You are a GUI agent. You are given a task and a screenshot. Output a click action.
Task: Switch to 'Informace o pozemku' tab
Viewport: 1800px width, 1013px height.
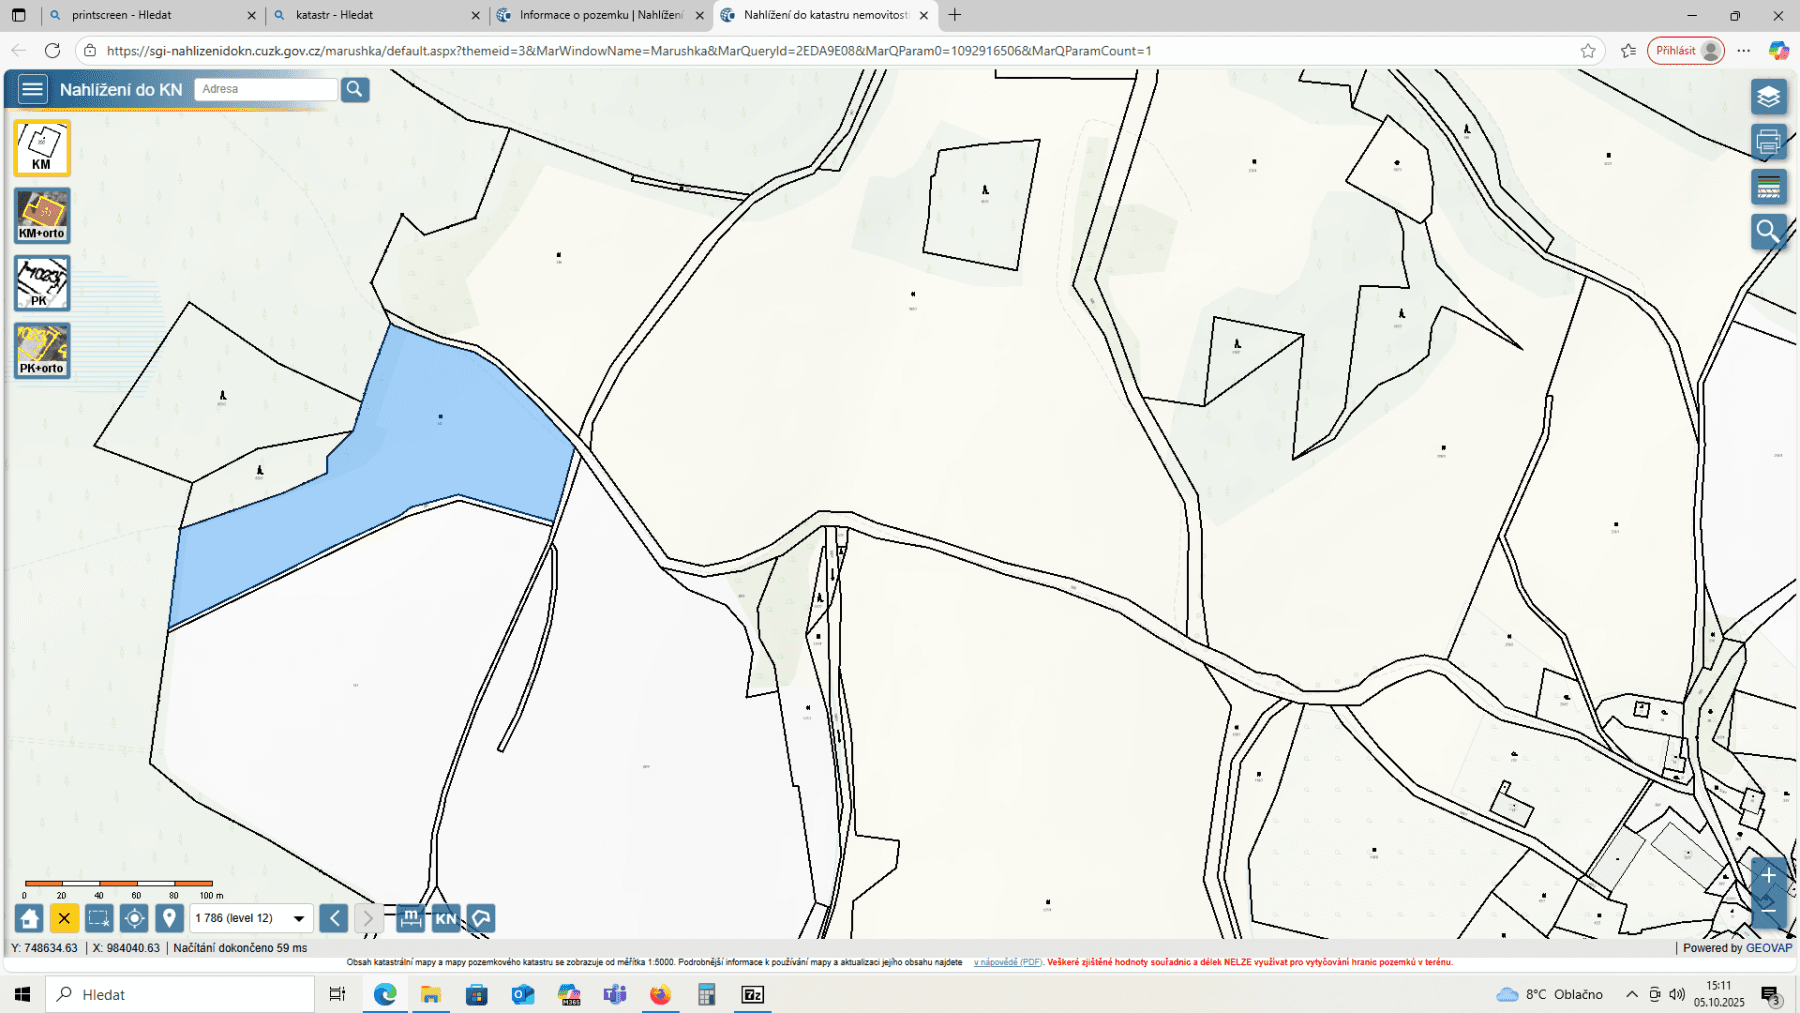[x=600, y=15]
